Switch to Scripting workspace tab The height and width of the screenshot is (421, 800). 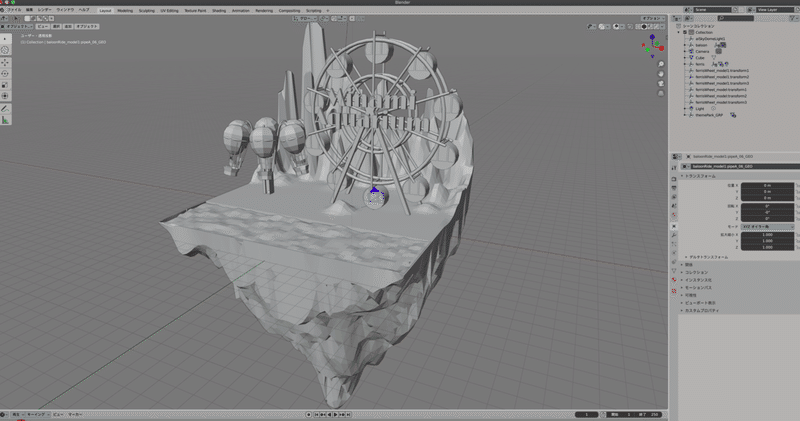click(x=313, y=10)
